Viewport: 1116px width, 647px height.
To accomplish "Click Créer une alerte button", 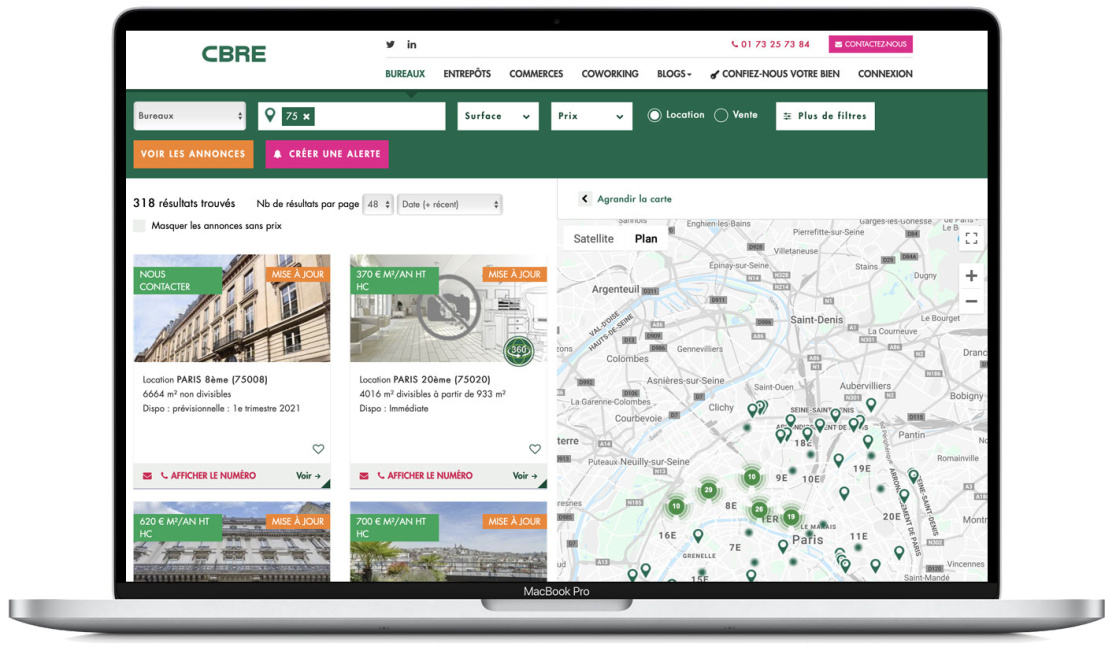I will click(x=327, y=154).
